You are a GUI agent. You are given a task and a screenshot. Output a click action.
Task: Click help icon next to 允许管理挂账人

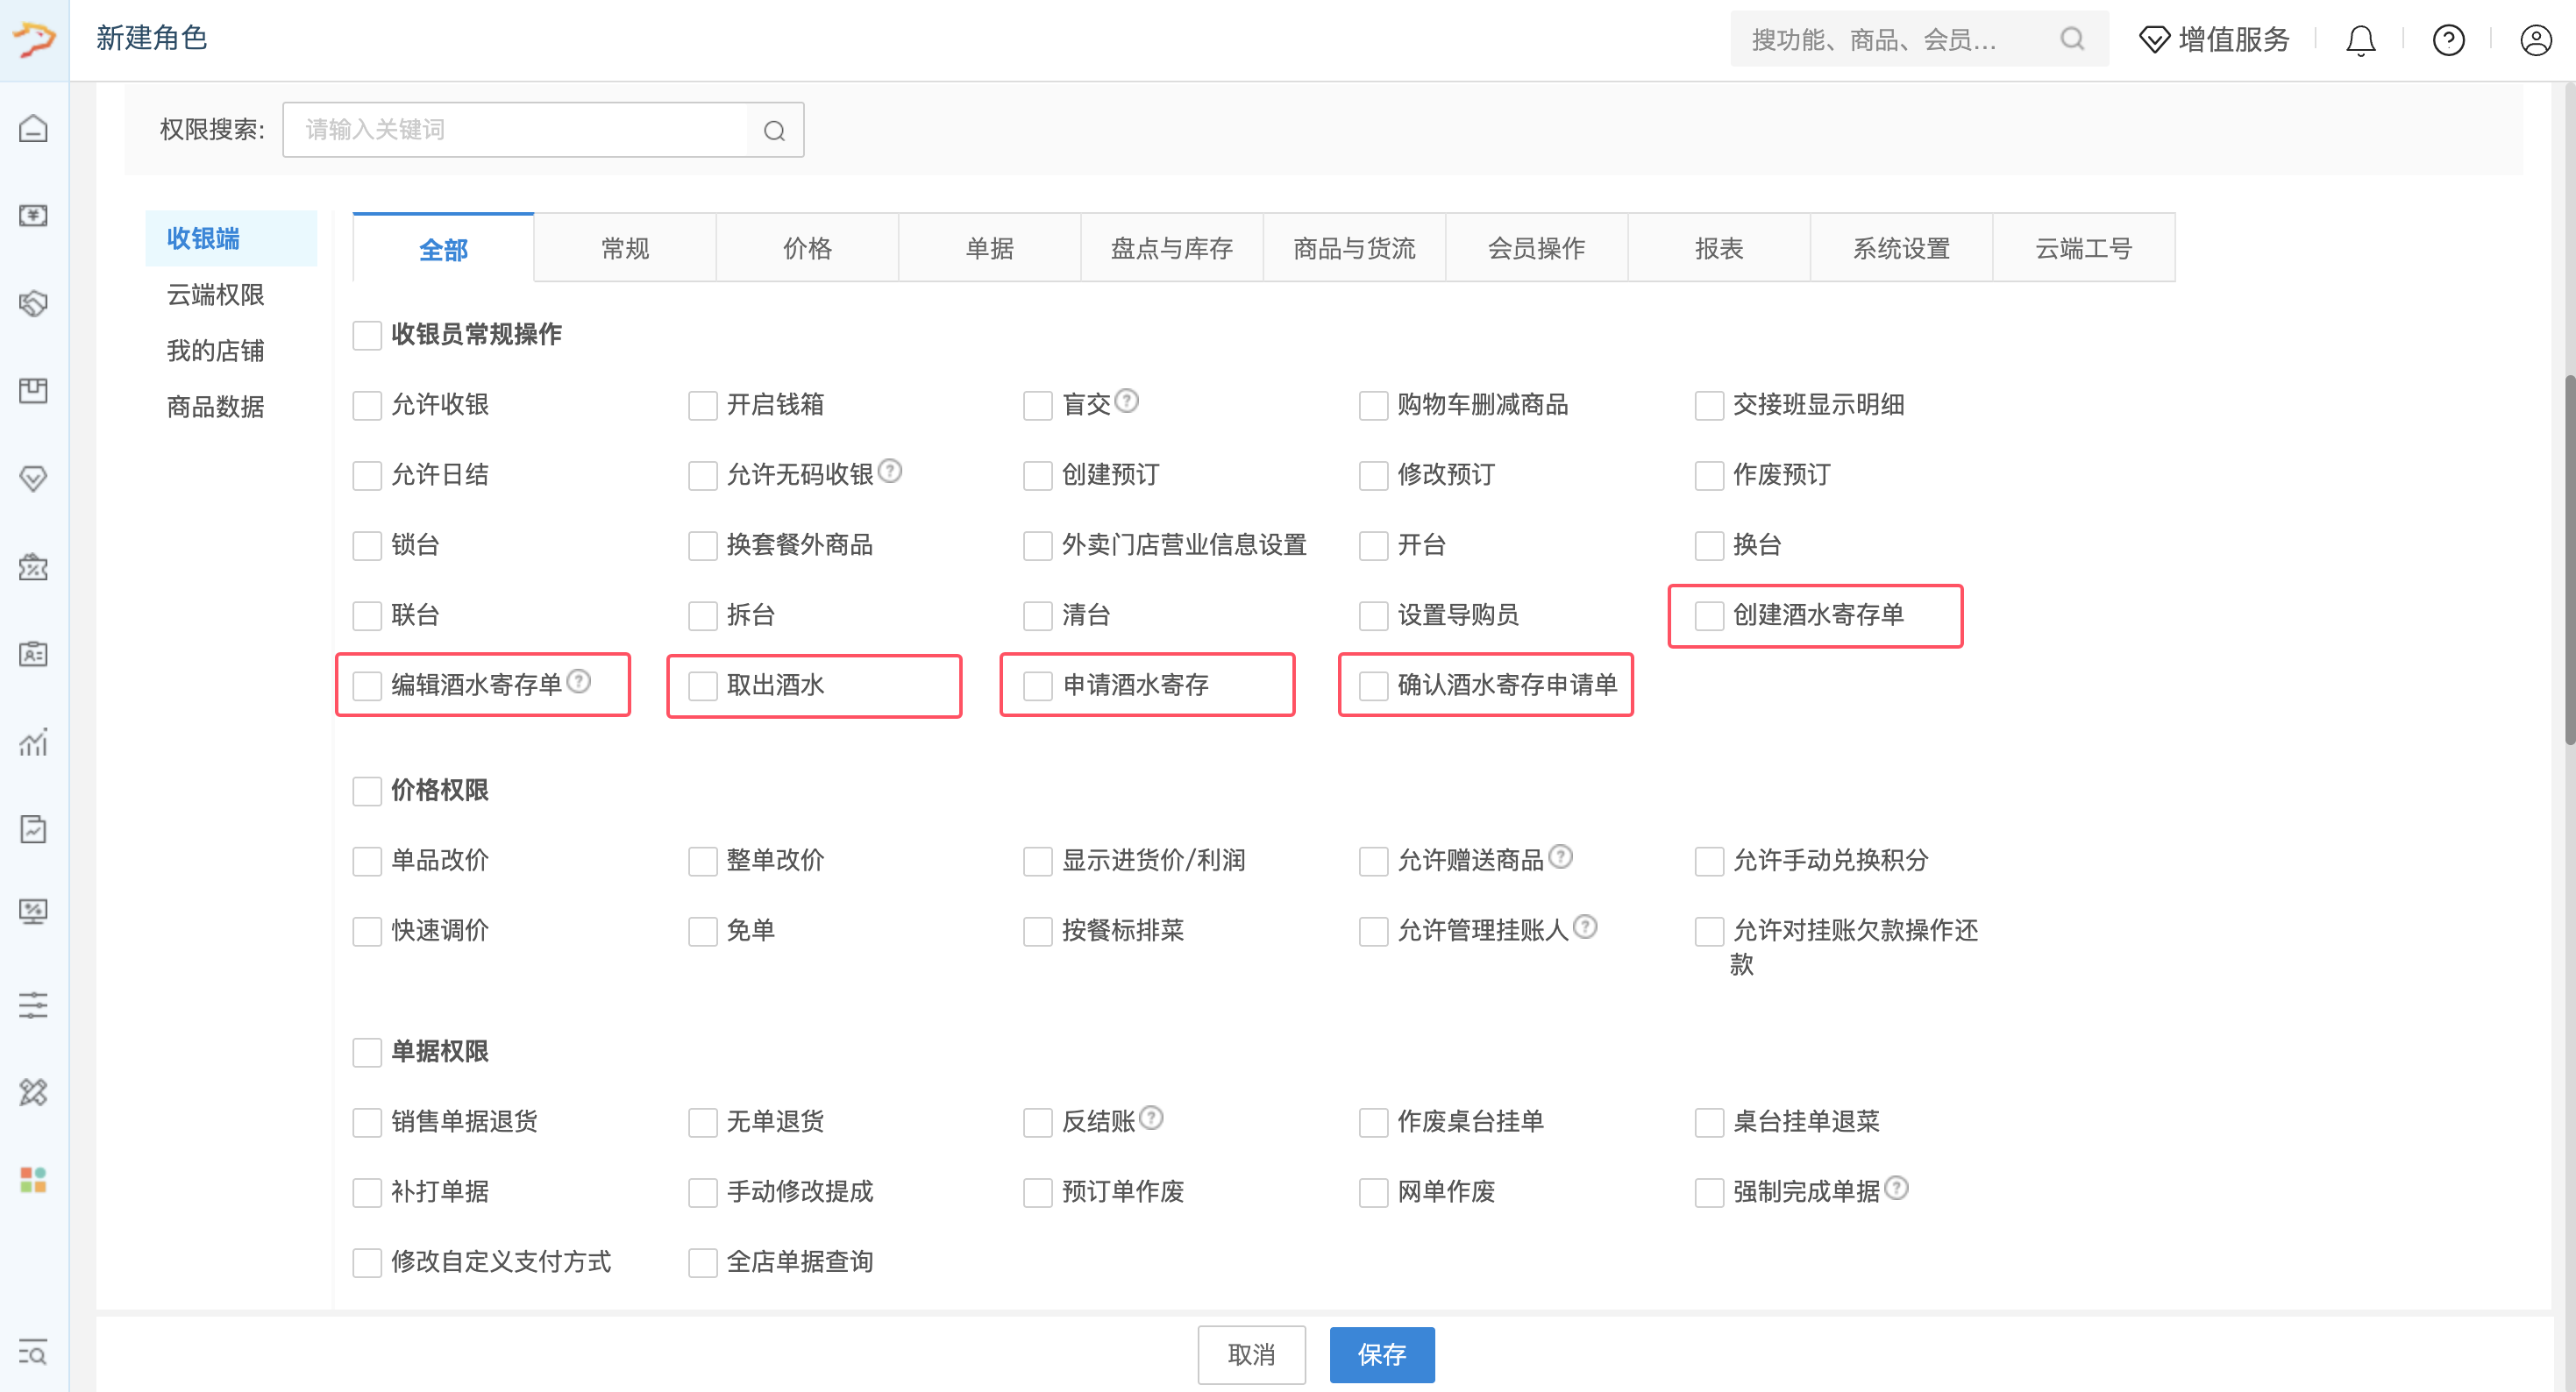1585,927
